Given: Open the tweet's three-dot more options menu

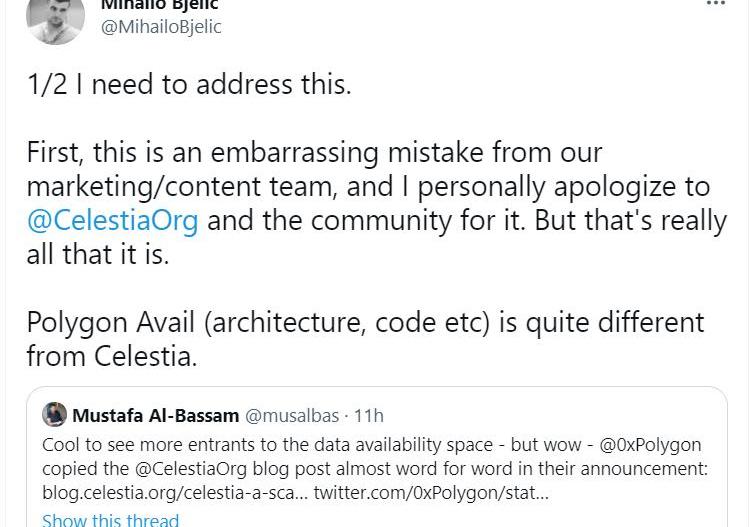Looking at the screenshot, I should 715,5.
